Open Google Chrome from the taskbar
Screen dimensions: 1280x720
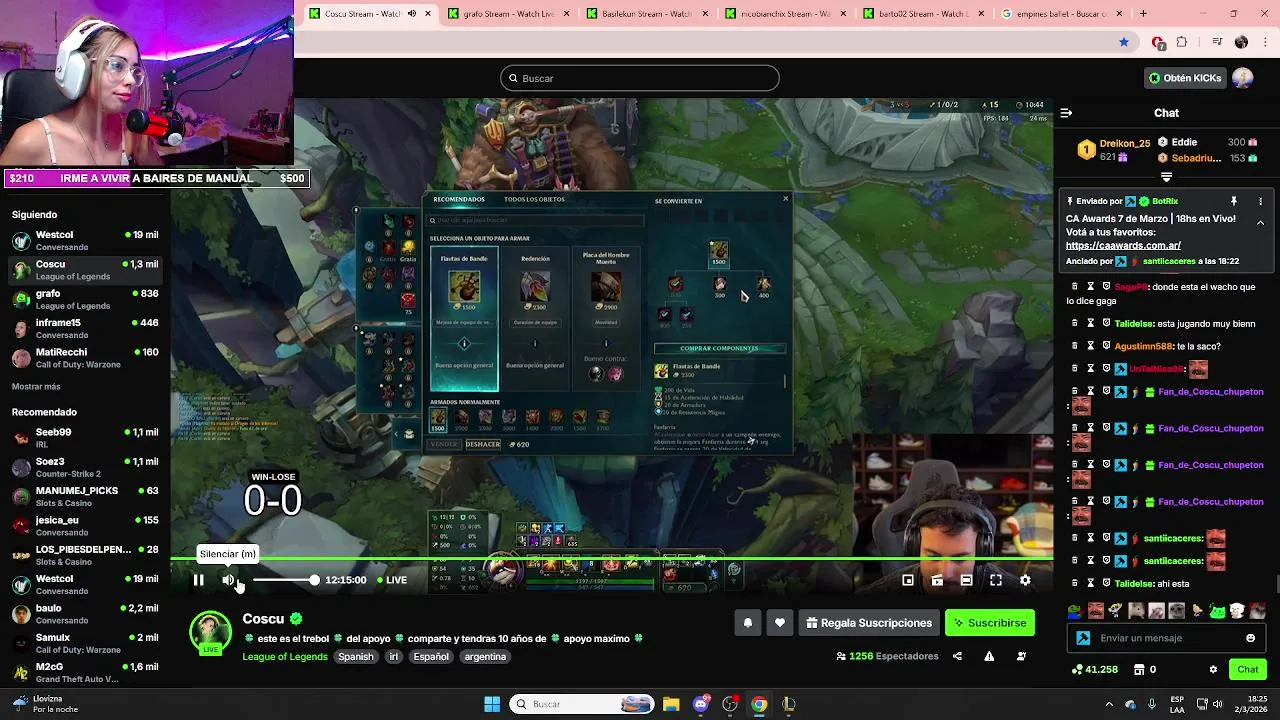[759, 704]
